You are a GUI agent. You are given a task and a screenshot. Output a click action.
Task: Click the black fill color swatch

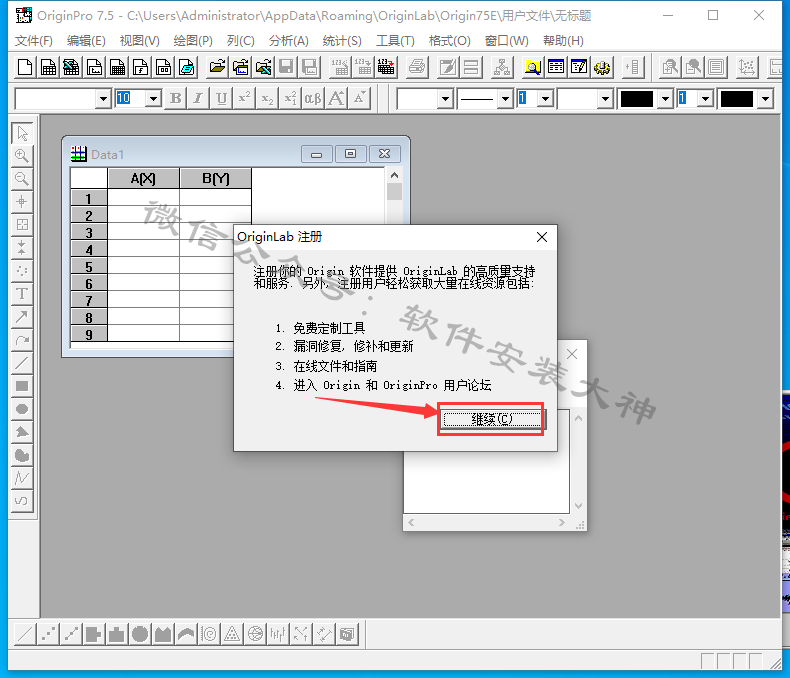(737, 99)
